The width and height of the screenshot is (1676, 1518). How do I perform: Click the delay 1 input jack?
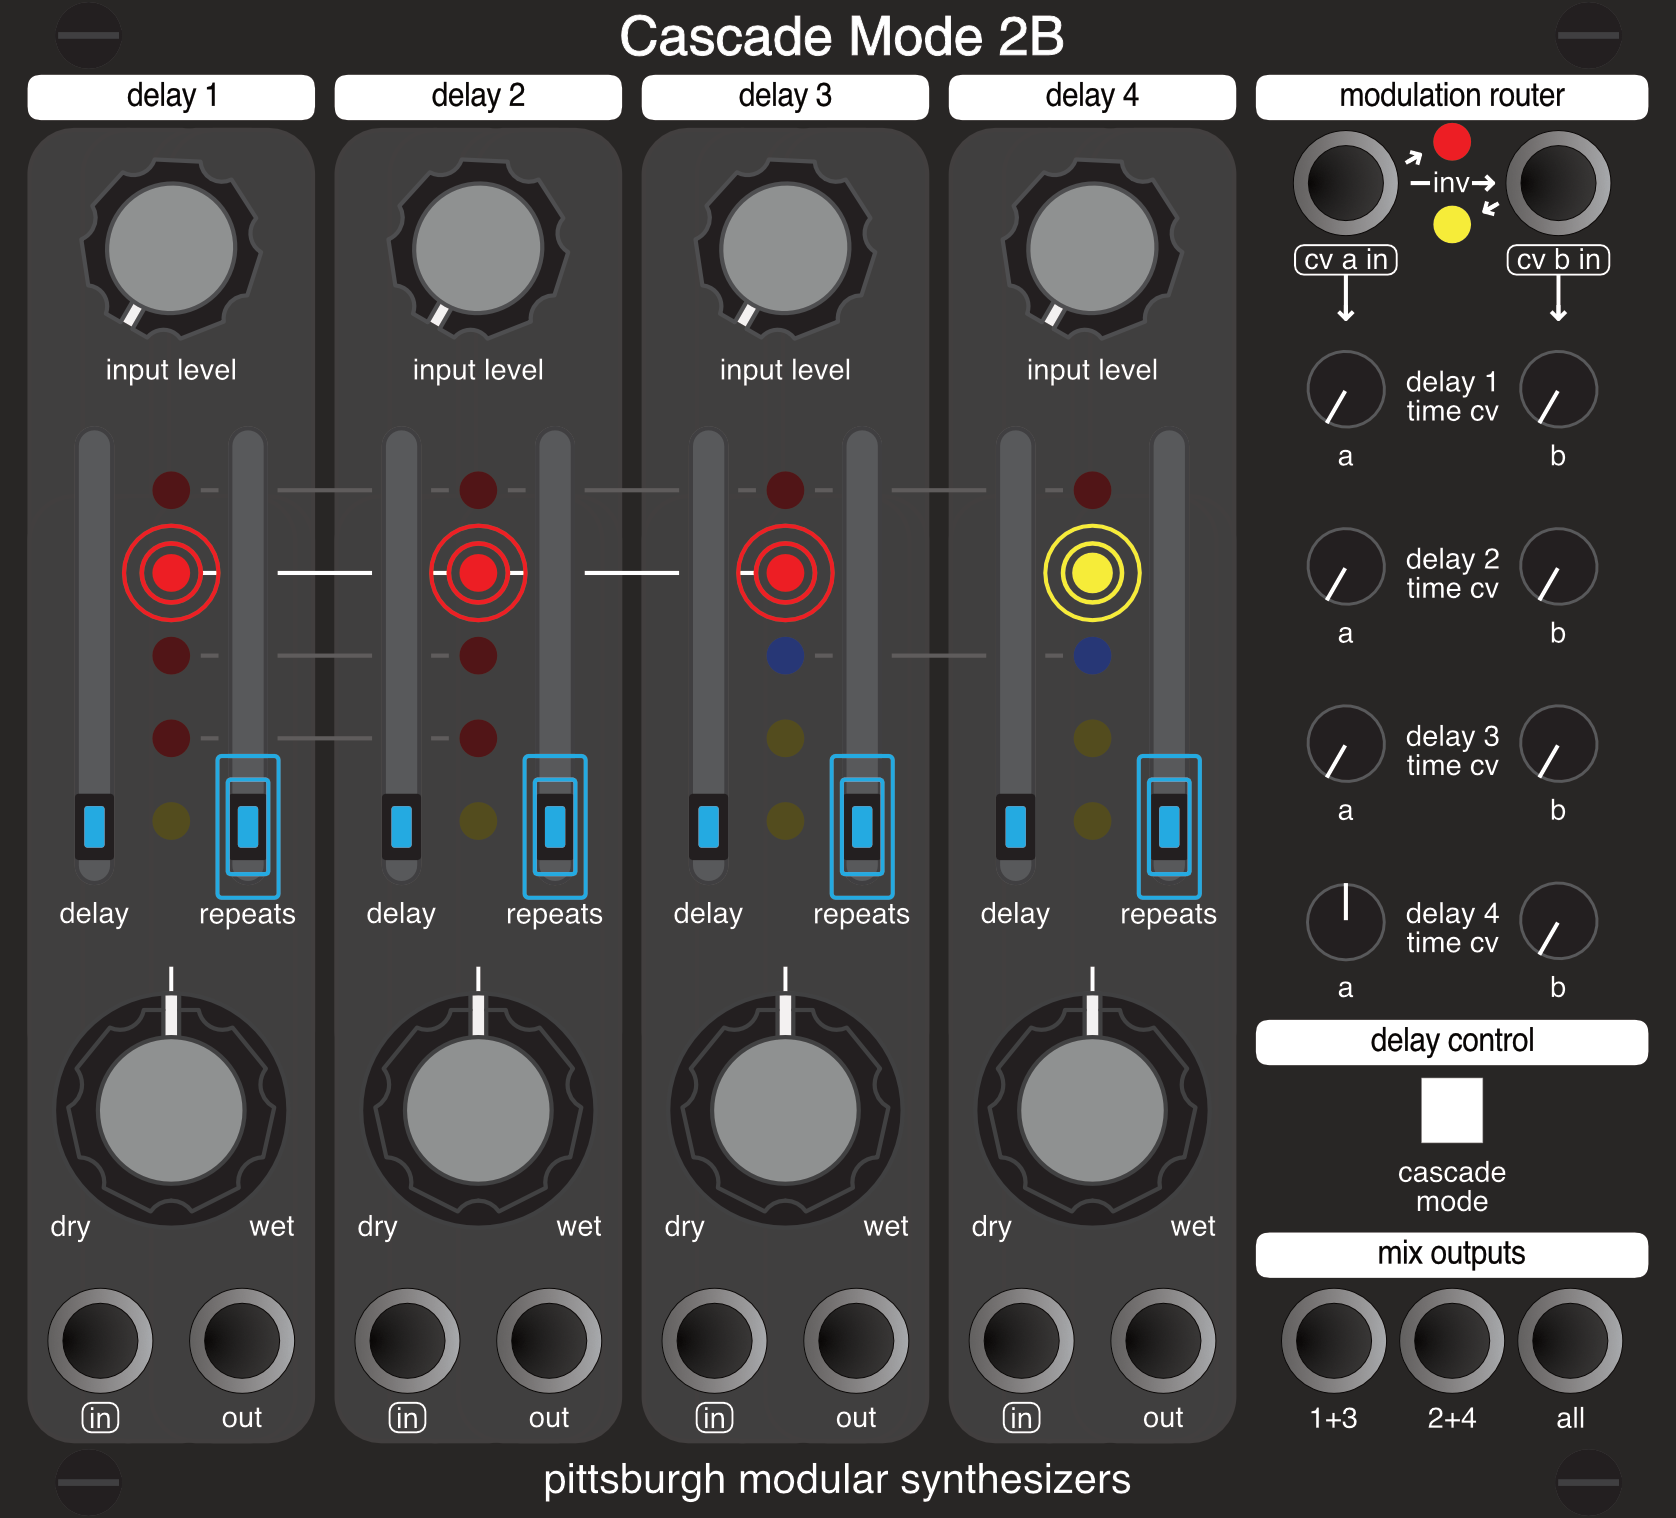click(100, 1342)
